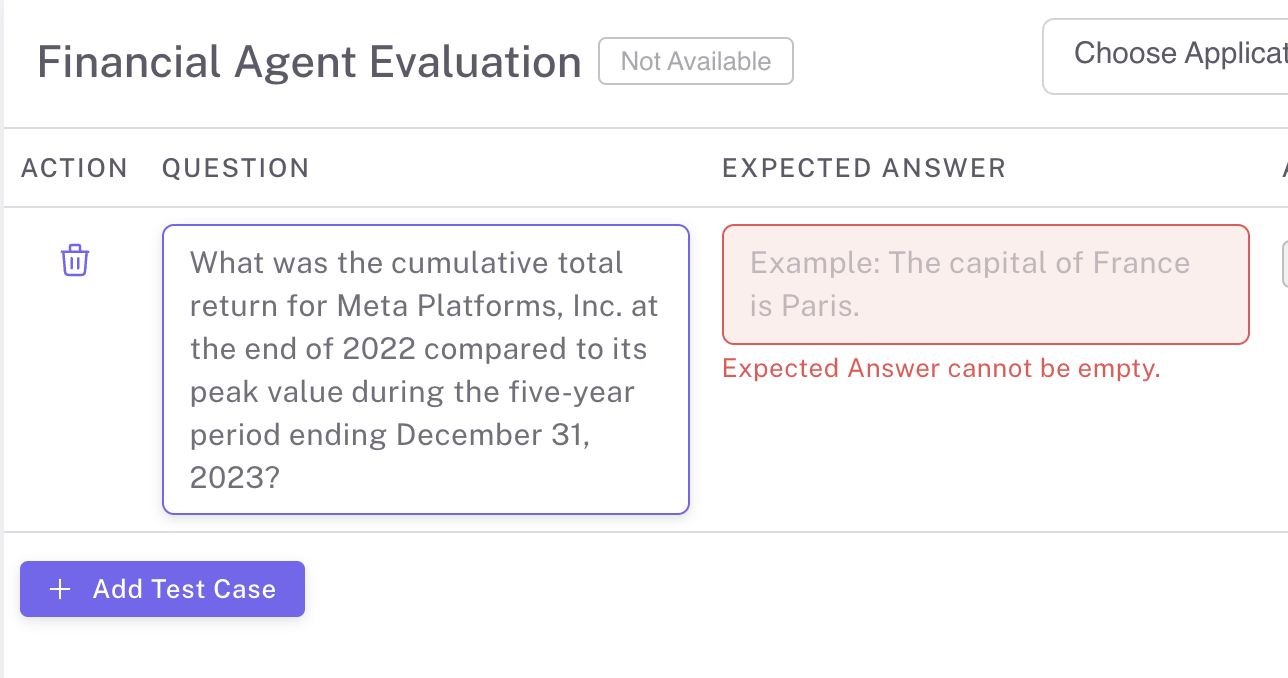Screen dimensions: 1288x678
Task: Click the plus icon in Add Test Case
Action: [x=60, y=589]
